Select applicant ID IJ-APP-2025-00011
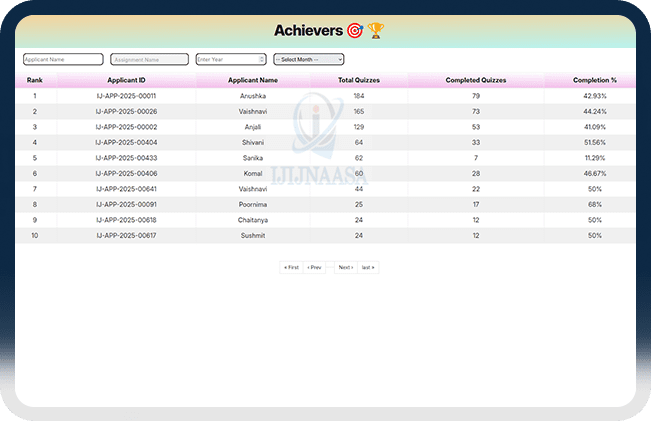Image resolution: width=651 pixels, height=421 pixels. click(127, 96)
